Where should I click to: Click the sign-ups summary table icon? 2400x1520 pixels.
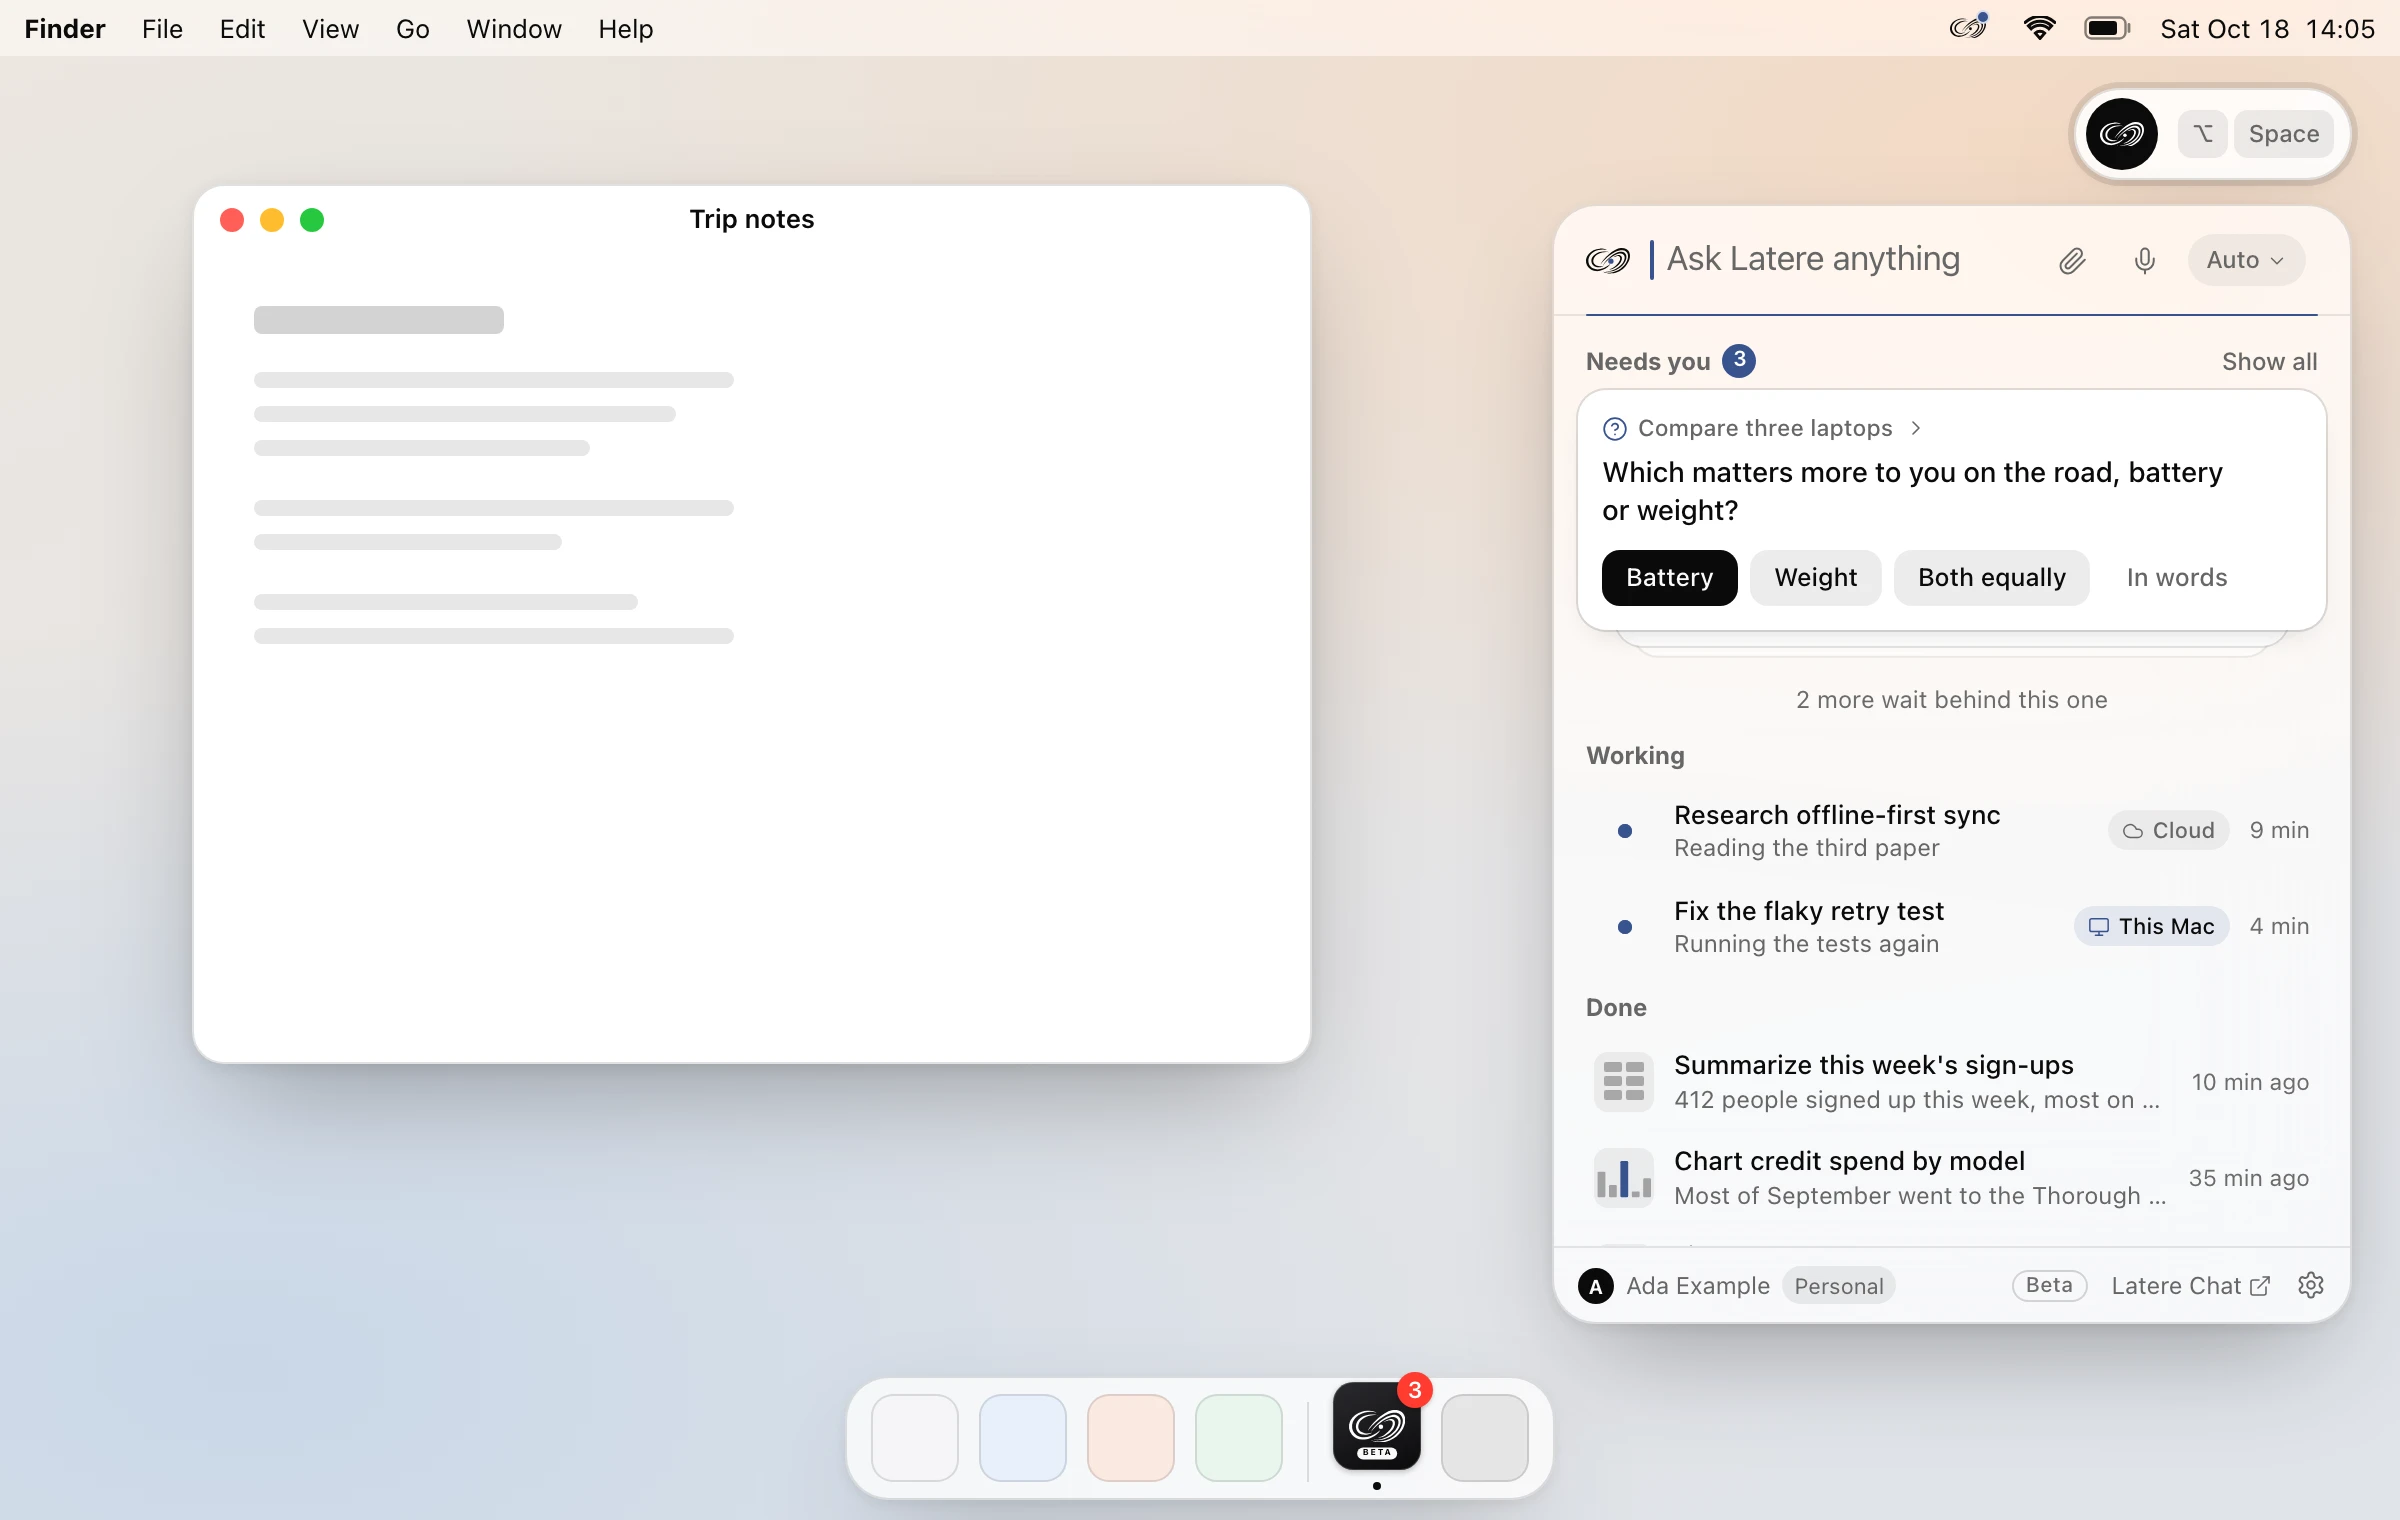point(1623,1081)
